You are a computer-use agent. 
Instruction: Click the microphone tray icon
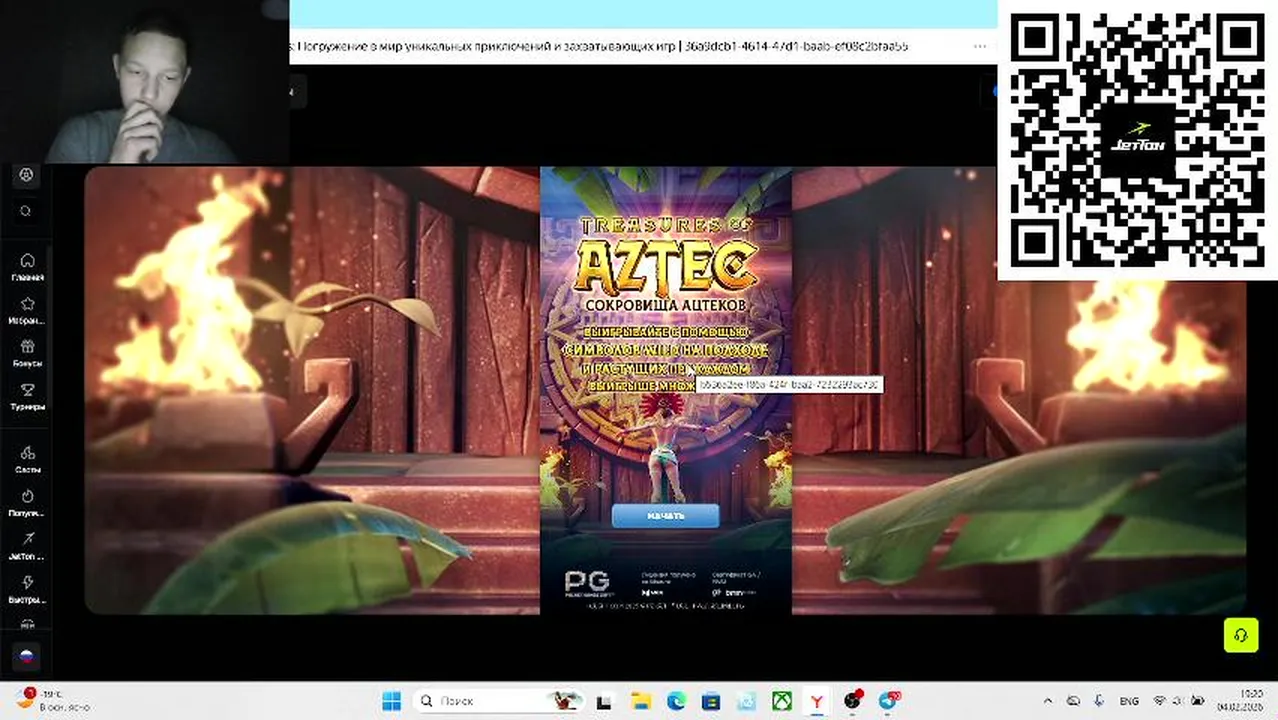[1099, 701]
